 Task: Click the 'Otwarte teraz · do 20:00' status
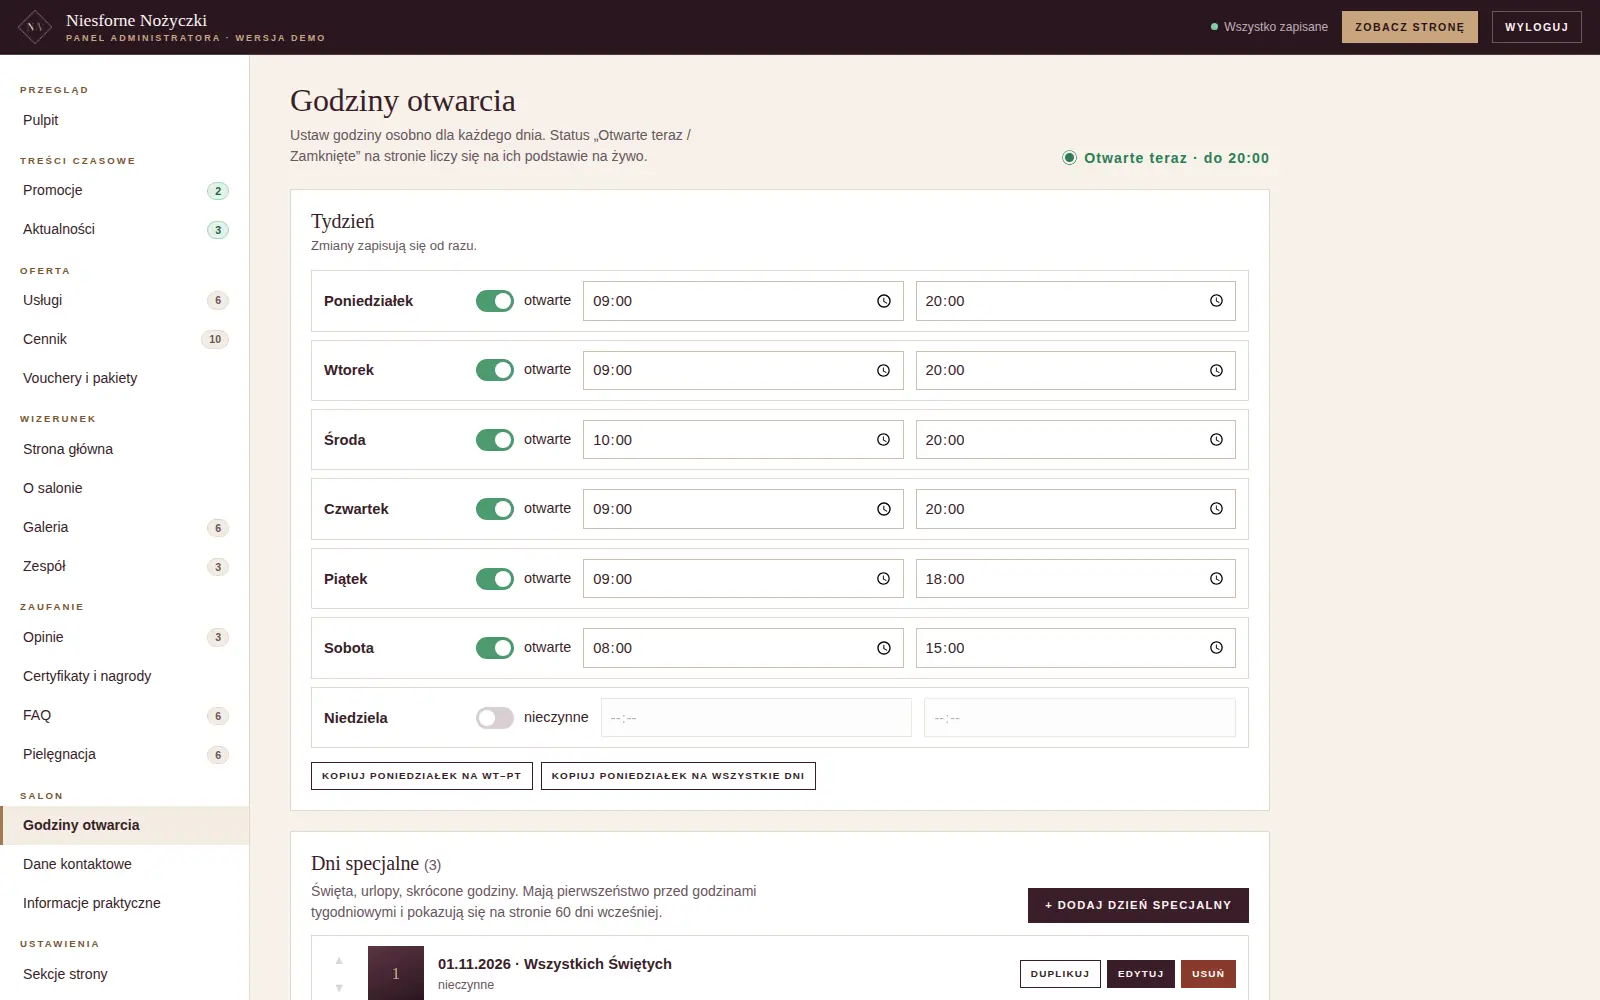pyautogui.click(x=1166, y=158)
